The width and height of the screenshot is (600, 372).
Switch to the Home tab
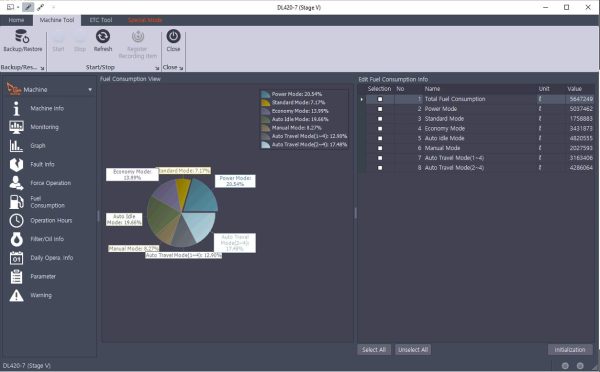pyautogui.click(x=16, y=20)
